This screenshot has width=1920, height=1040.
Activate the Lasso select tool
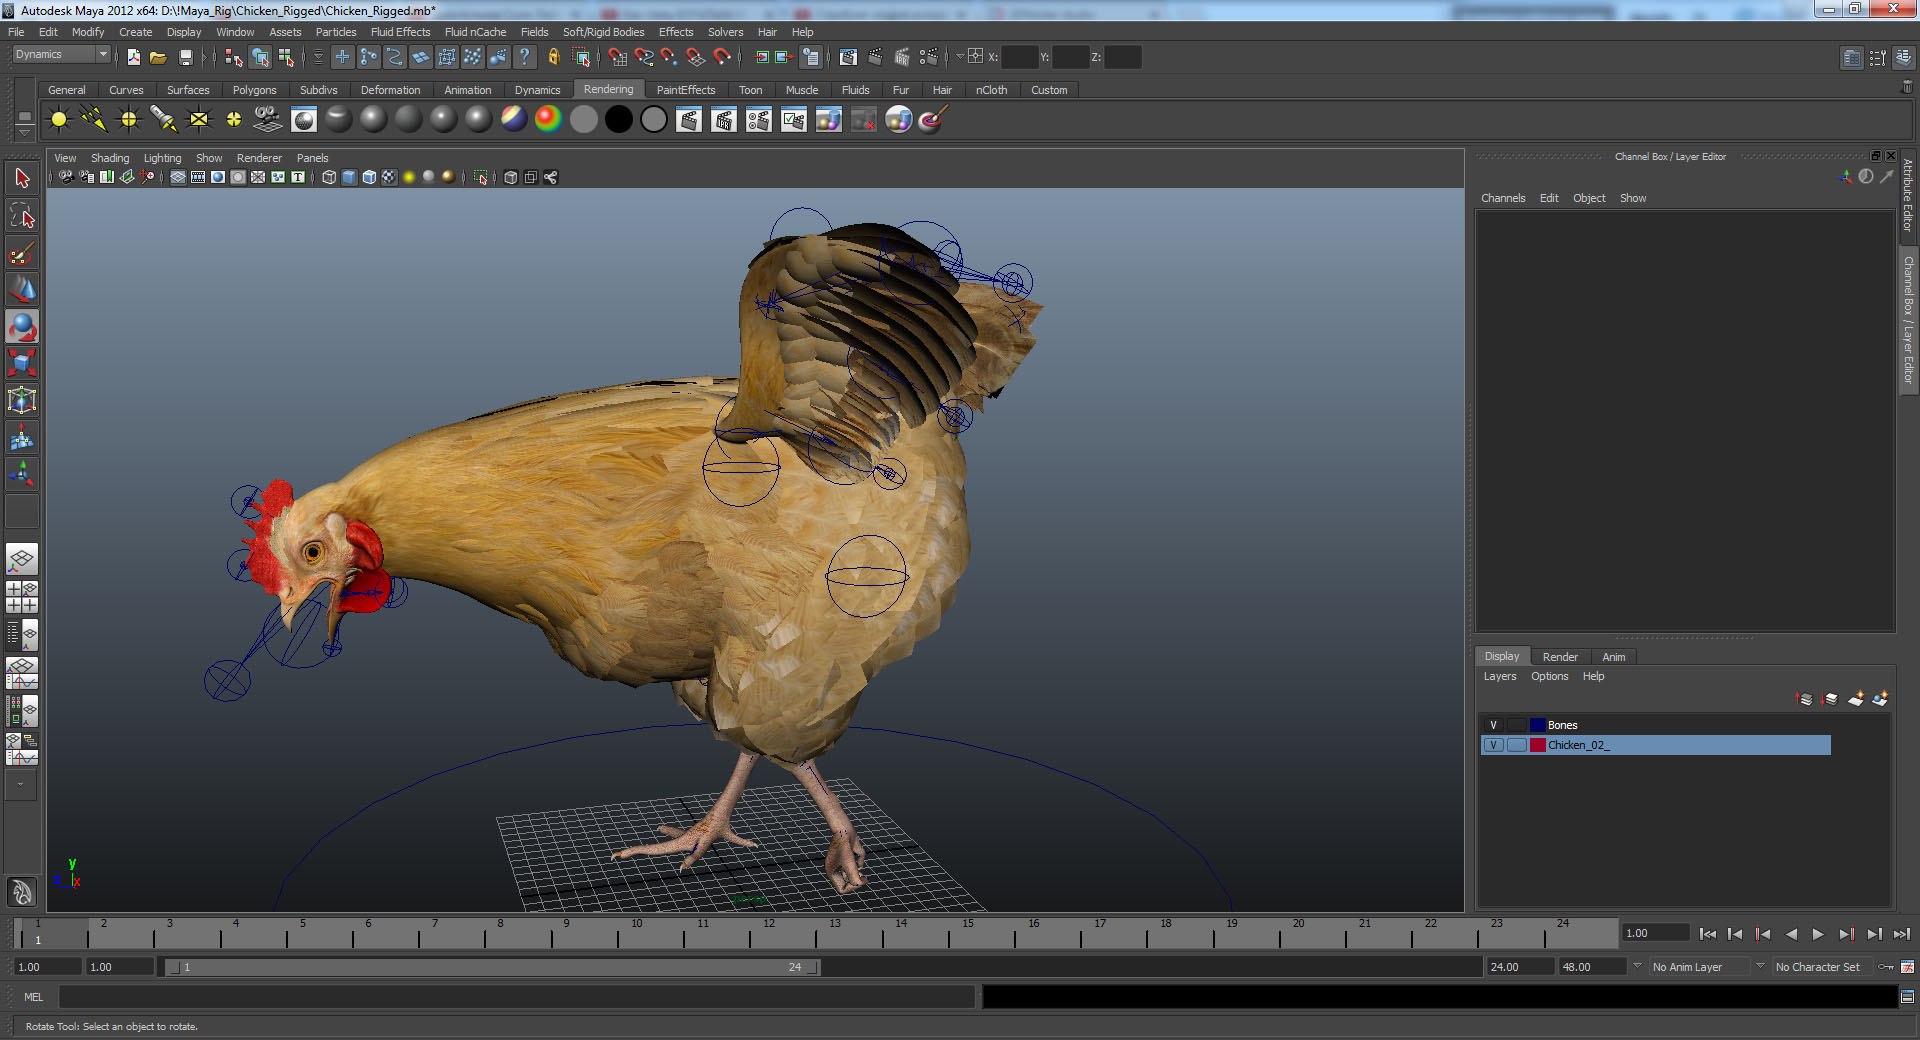coord(22,216)
